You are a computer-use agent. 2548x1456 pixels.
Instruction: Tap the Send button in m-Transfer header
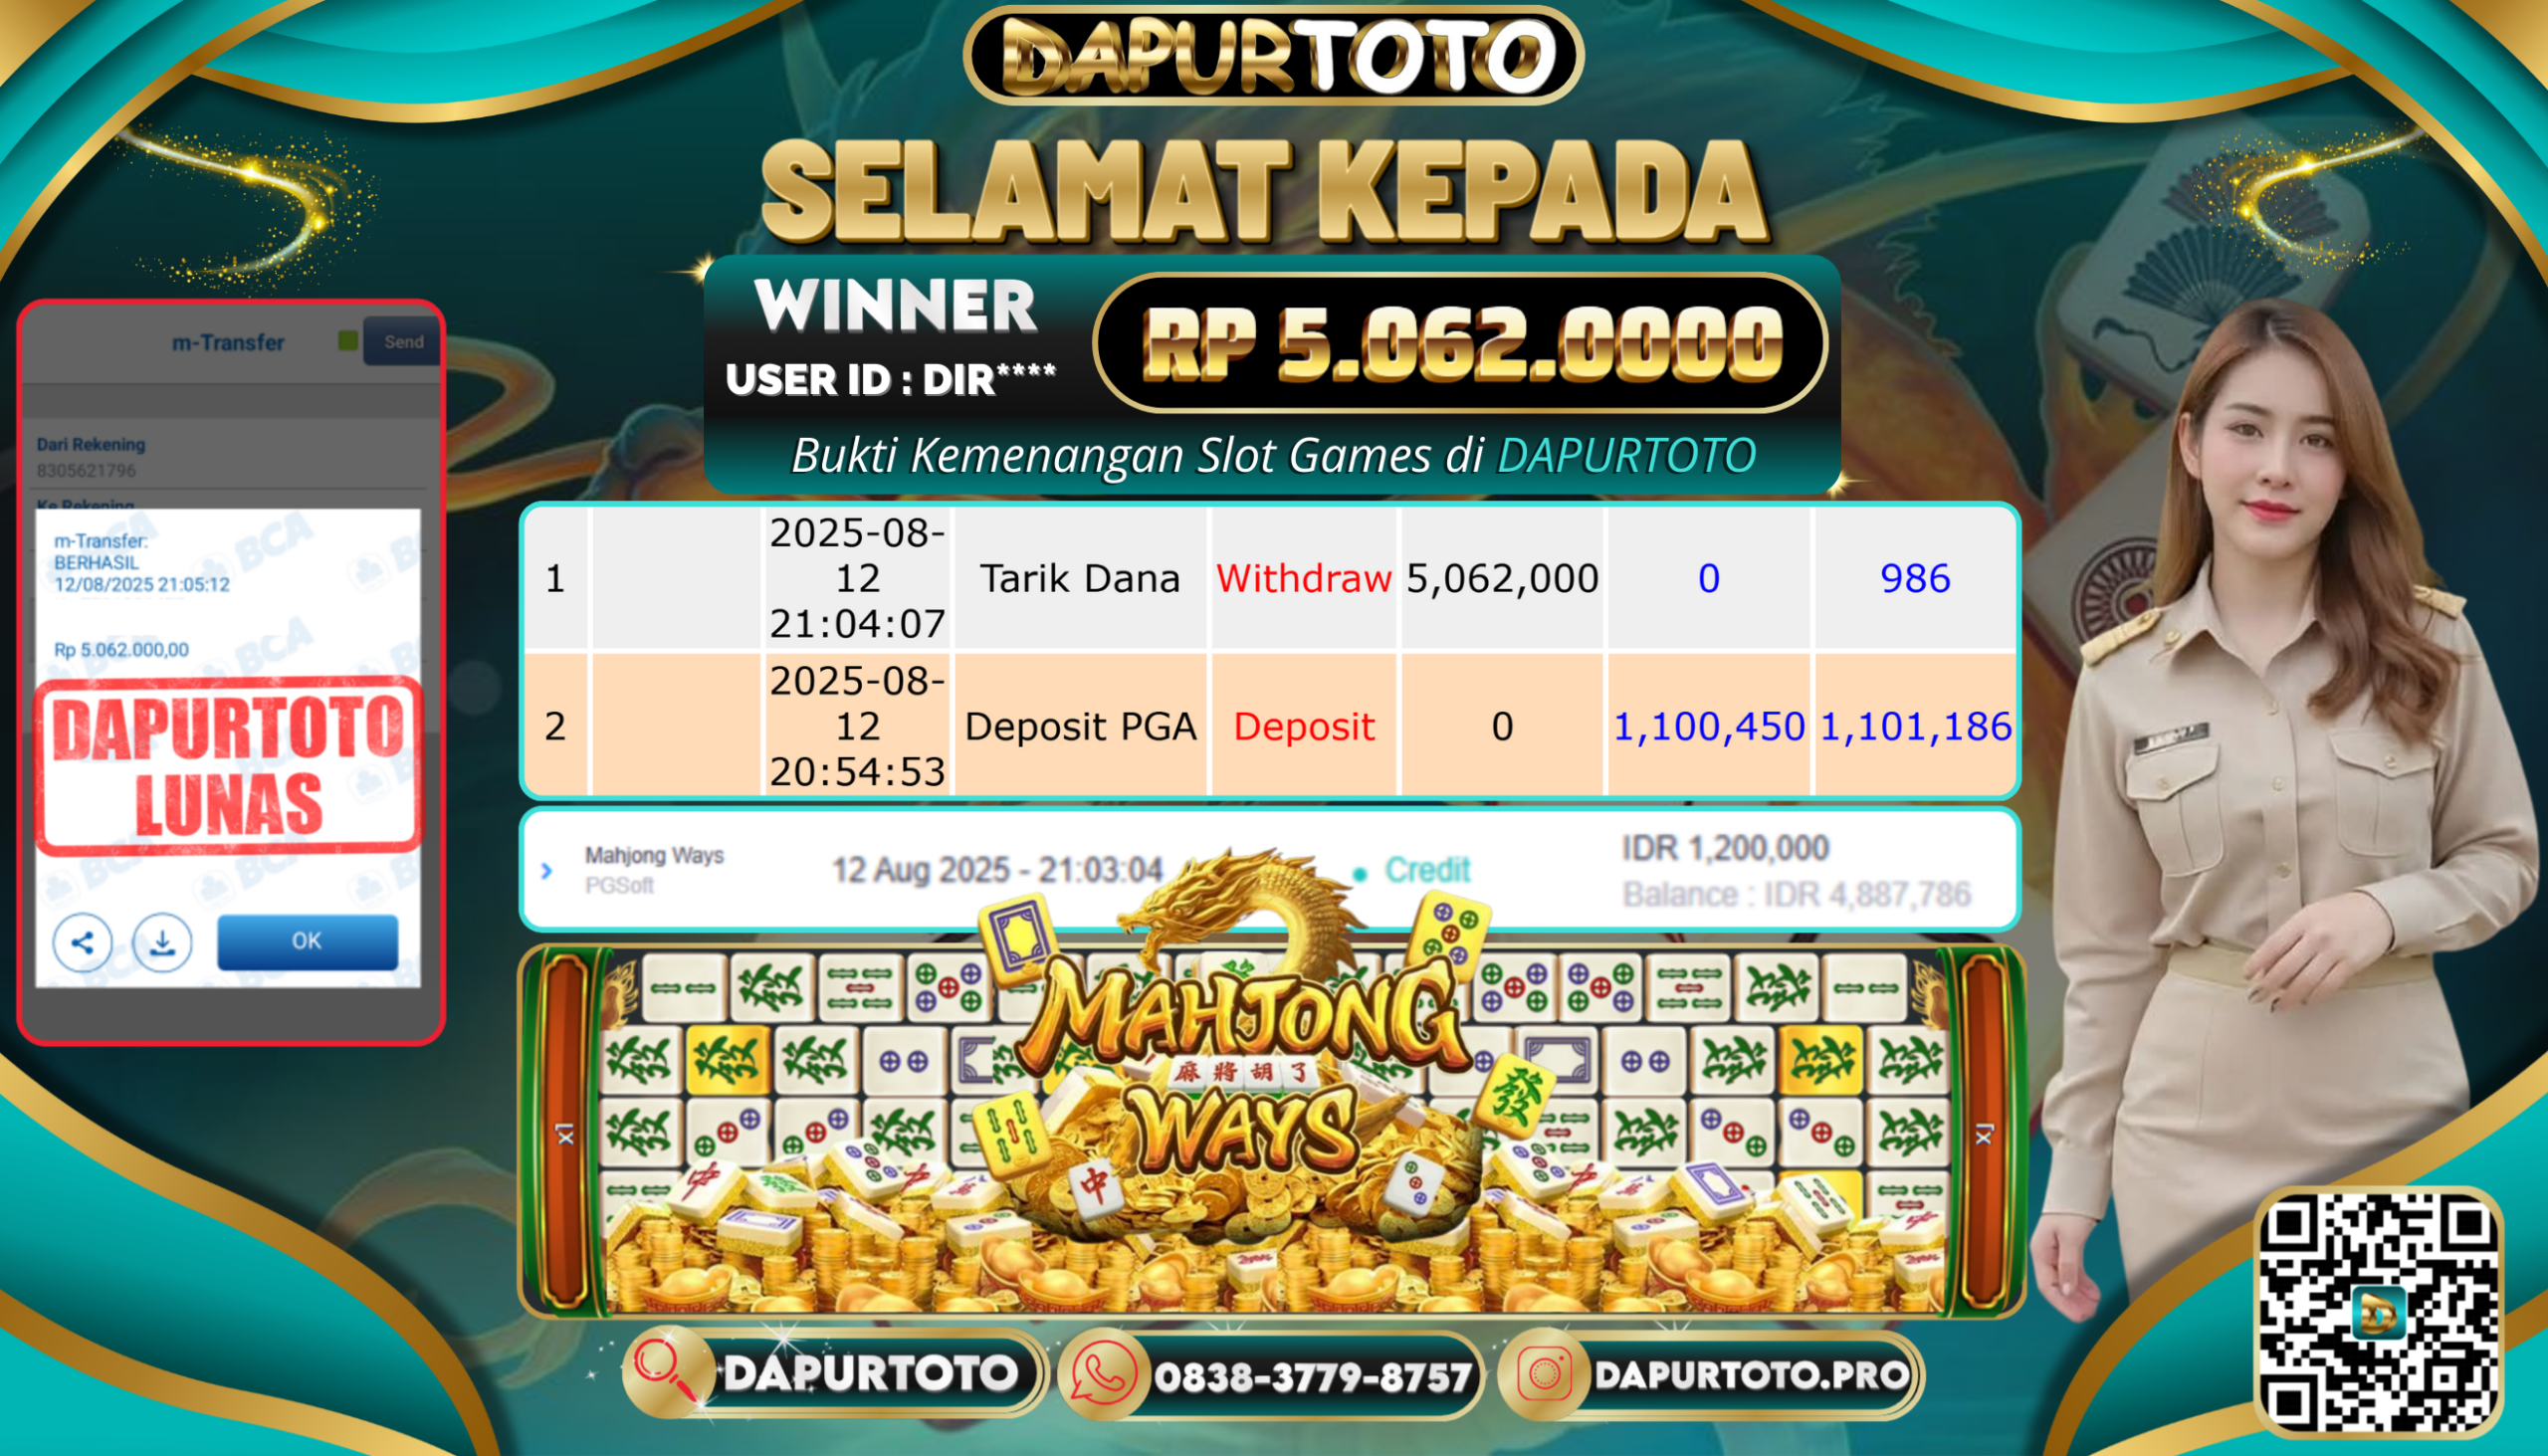[x=402, y=341]
